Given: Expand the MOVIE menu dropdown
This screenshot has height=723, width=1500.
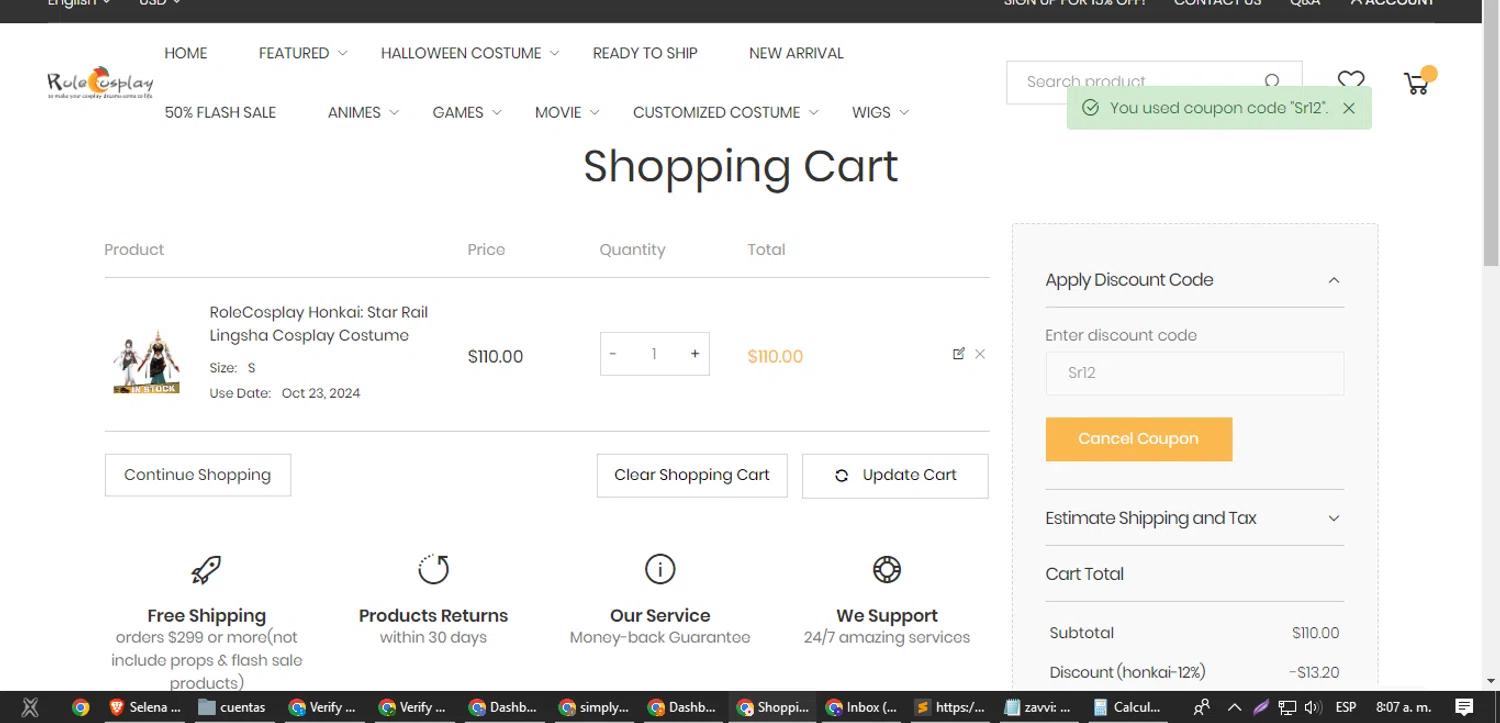Looking at the screenshot, I should point(595,112).
